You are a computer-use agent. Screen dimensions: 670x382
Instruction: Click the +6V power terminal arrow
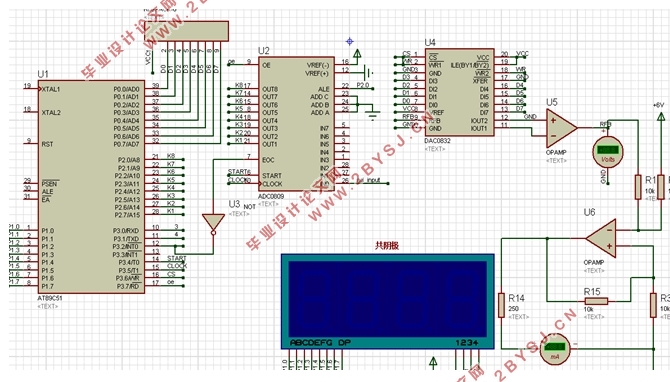pos(661,117)
